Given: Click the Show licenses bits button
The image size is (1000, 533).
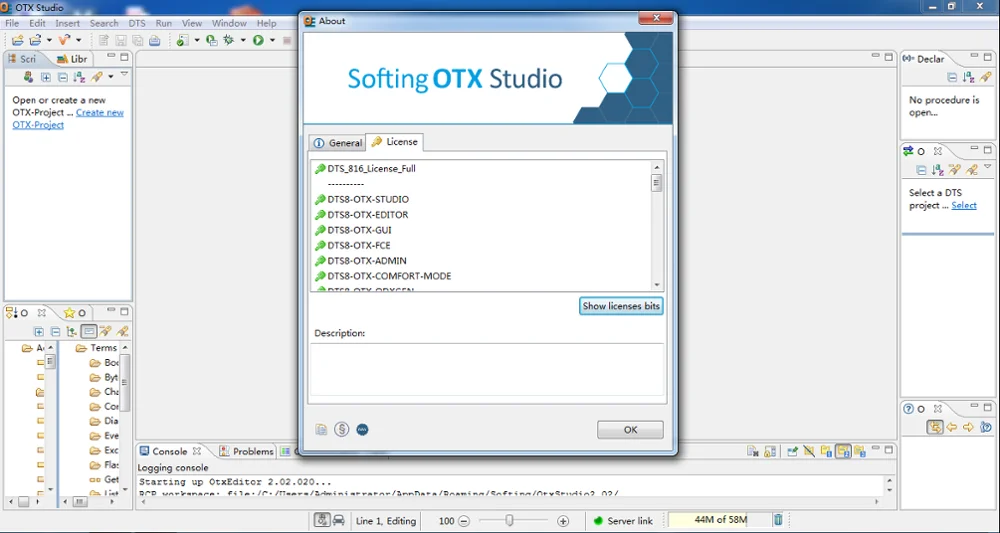Looking at the screenshot, I should point(621,306).
